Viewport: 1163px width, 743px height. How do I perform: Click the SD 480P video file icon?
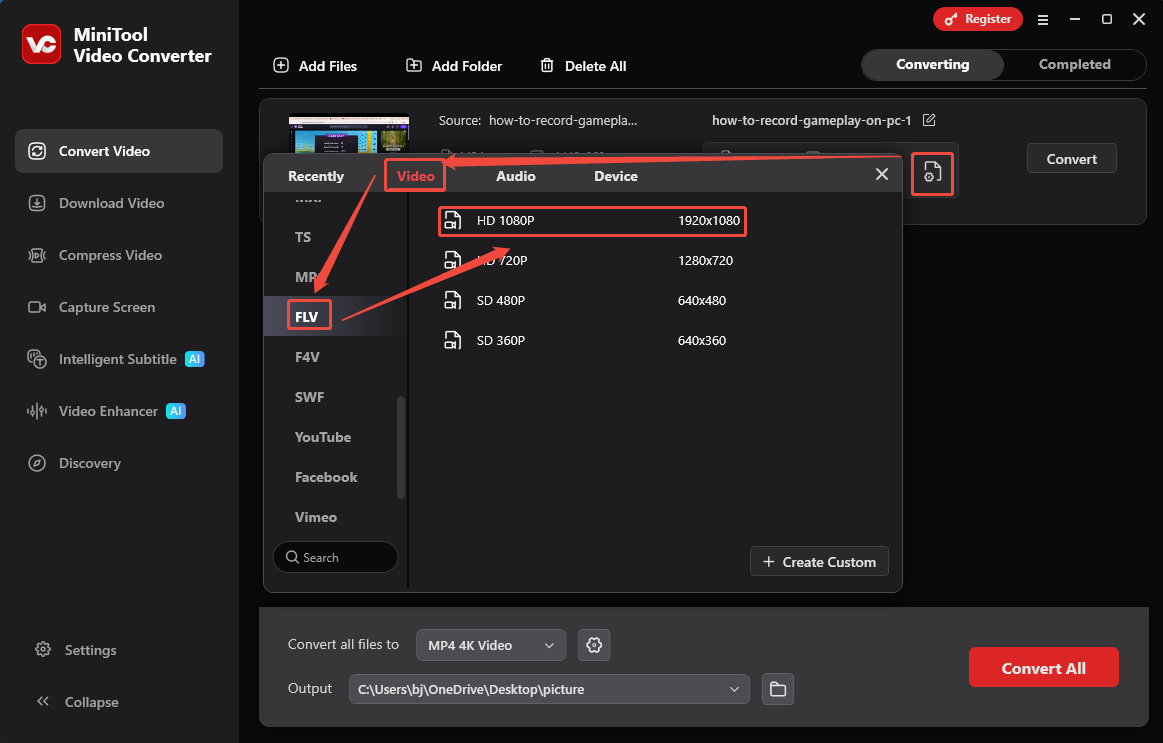click(452, 300)
